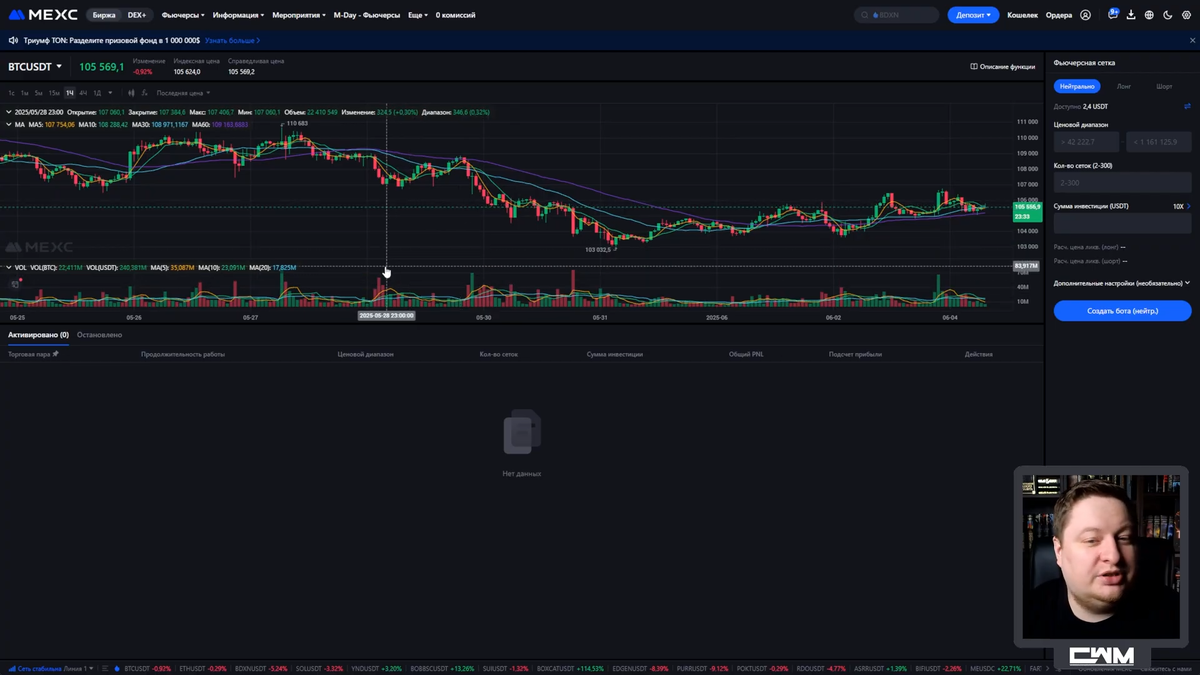Select the 1s timeframe

[12, 93]
